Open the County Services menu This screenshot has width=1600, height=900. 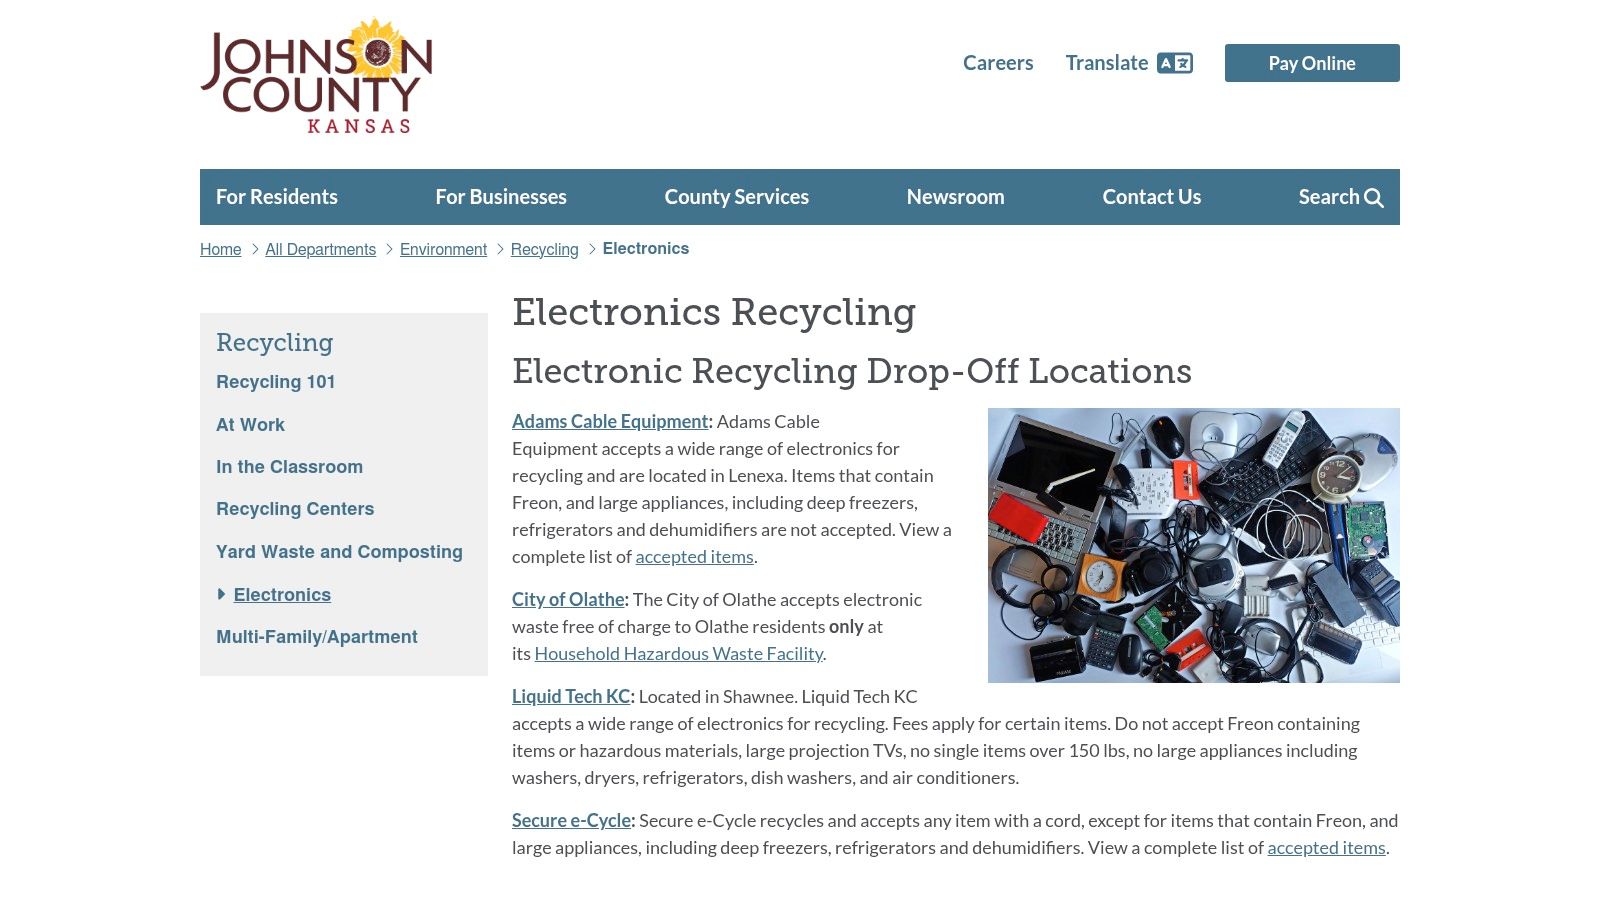[x=736, y=196]
